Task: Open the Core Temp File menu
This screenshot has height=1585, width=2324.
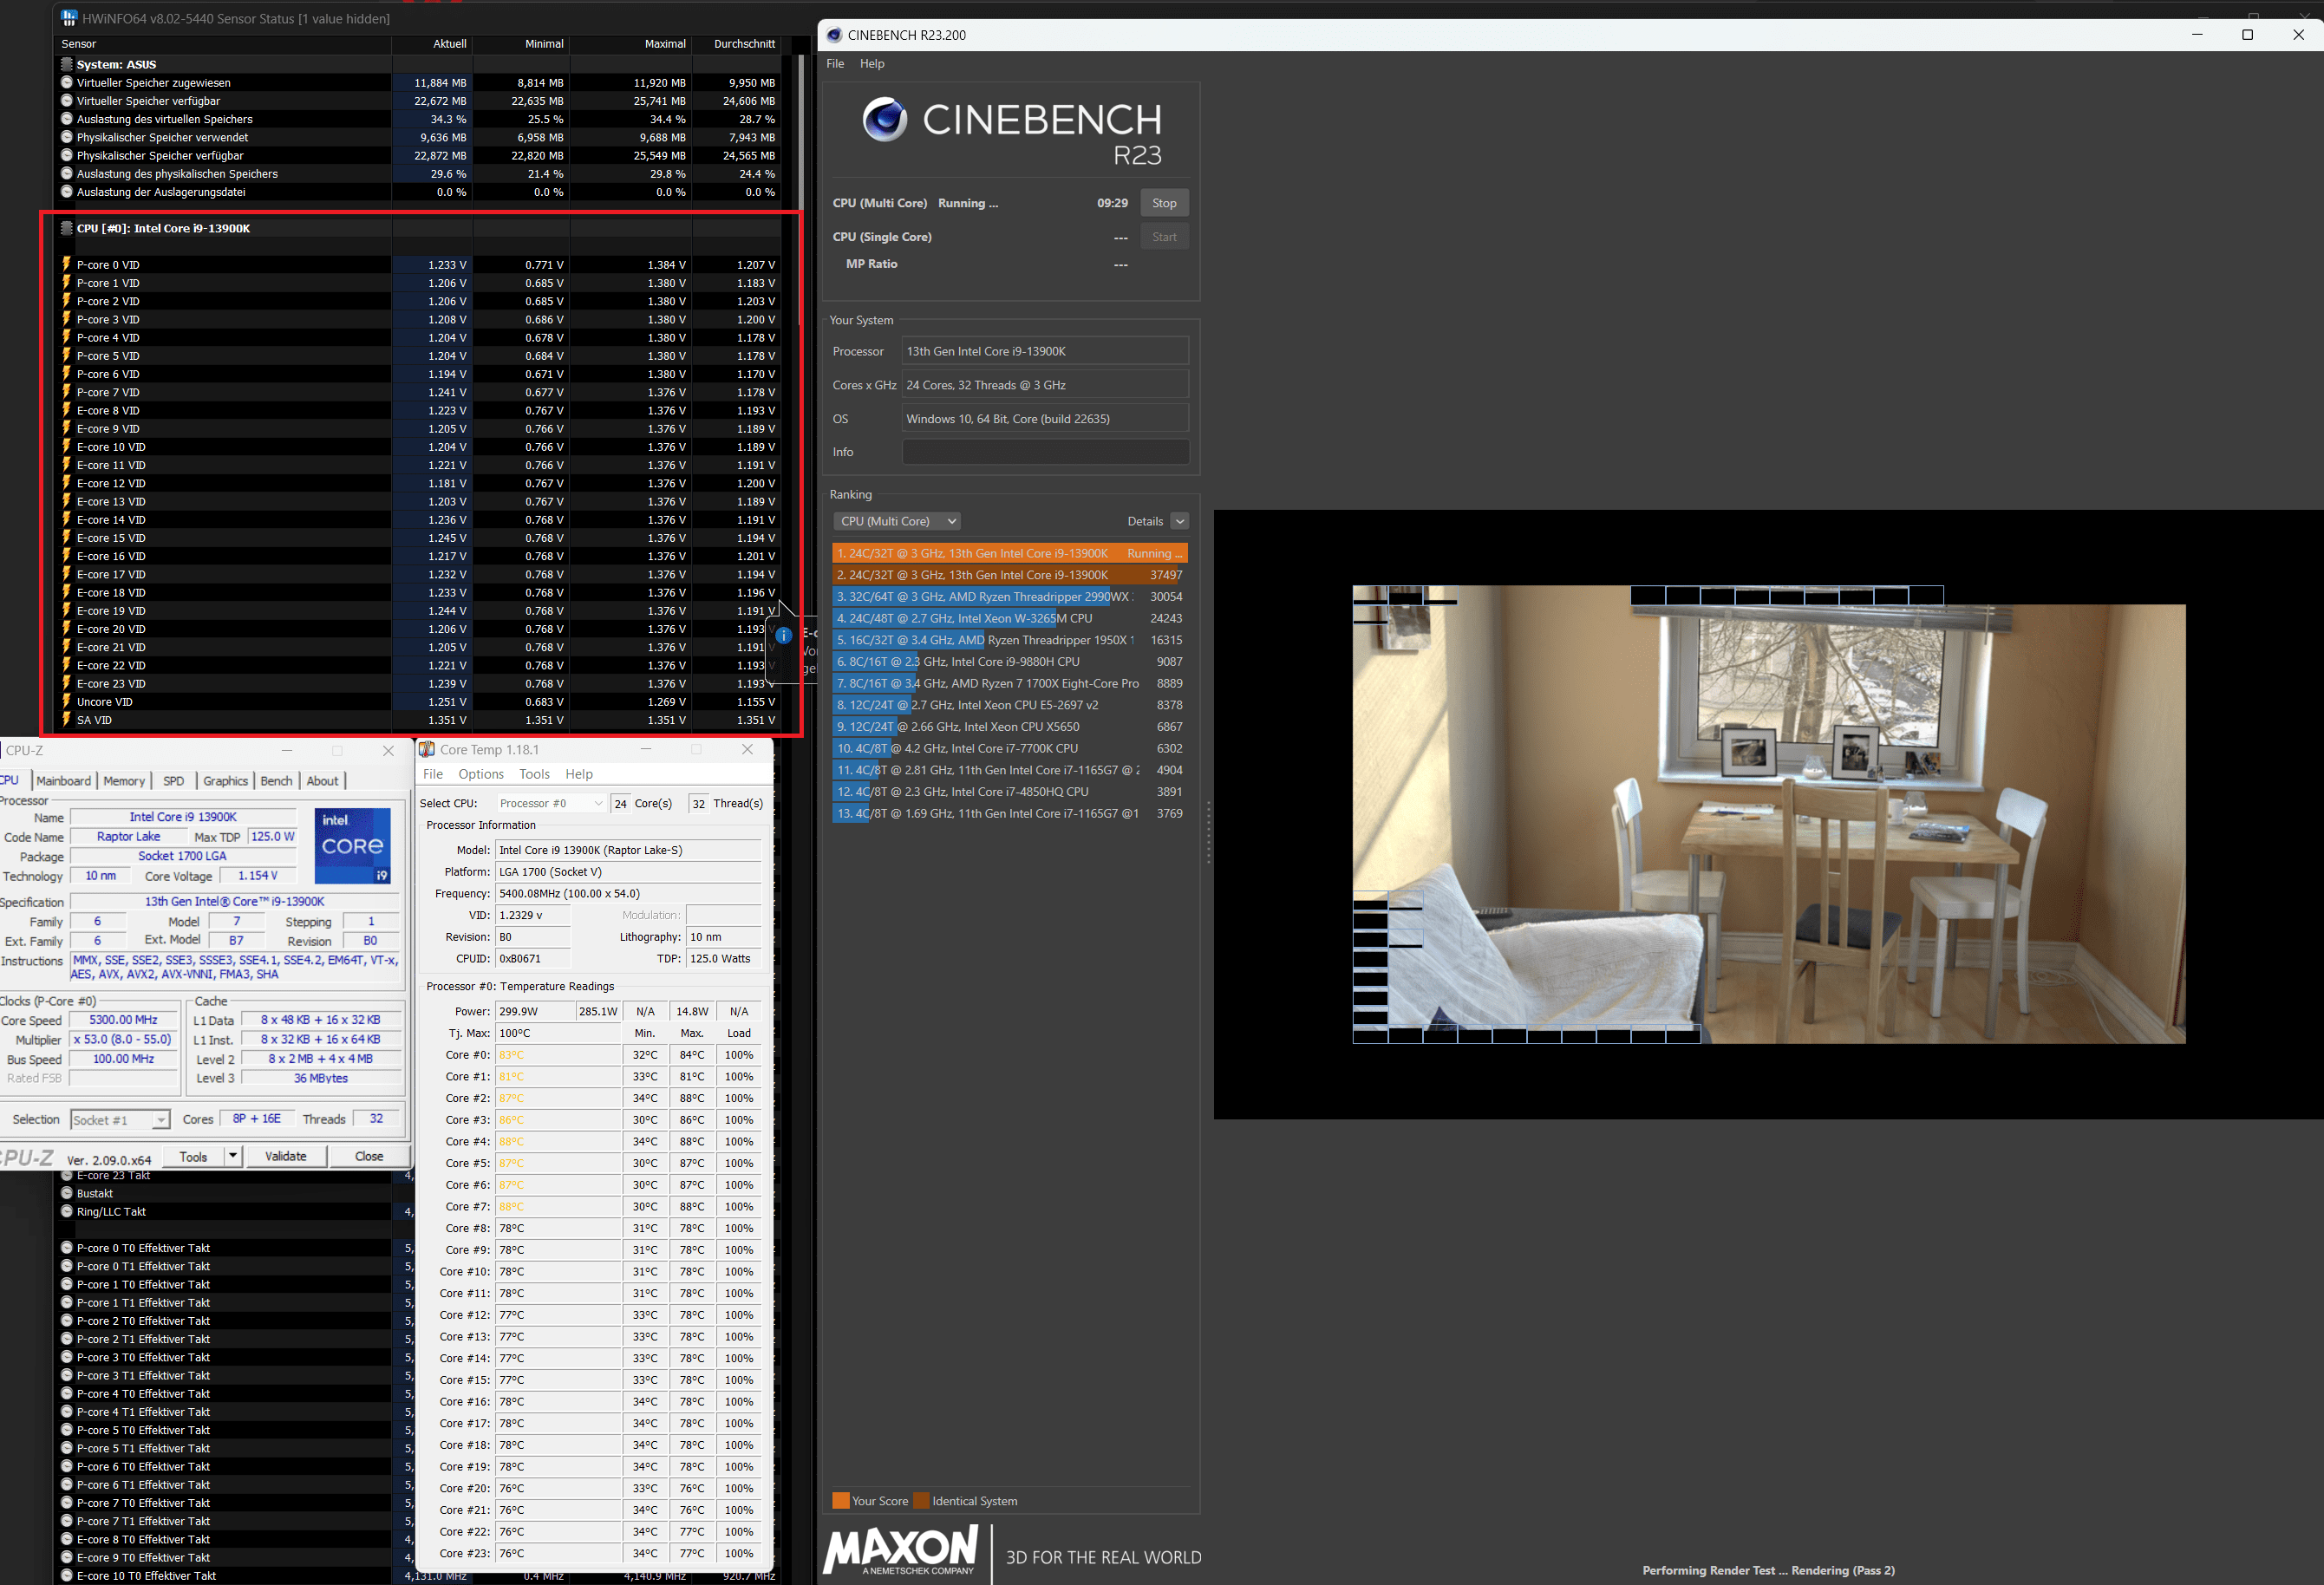Action: click(x=433, y=774)
